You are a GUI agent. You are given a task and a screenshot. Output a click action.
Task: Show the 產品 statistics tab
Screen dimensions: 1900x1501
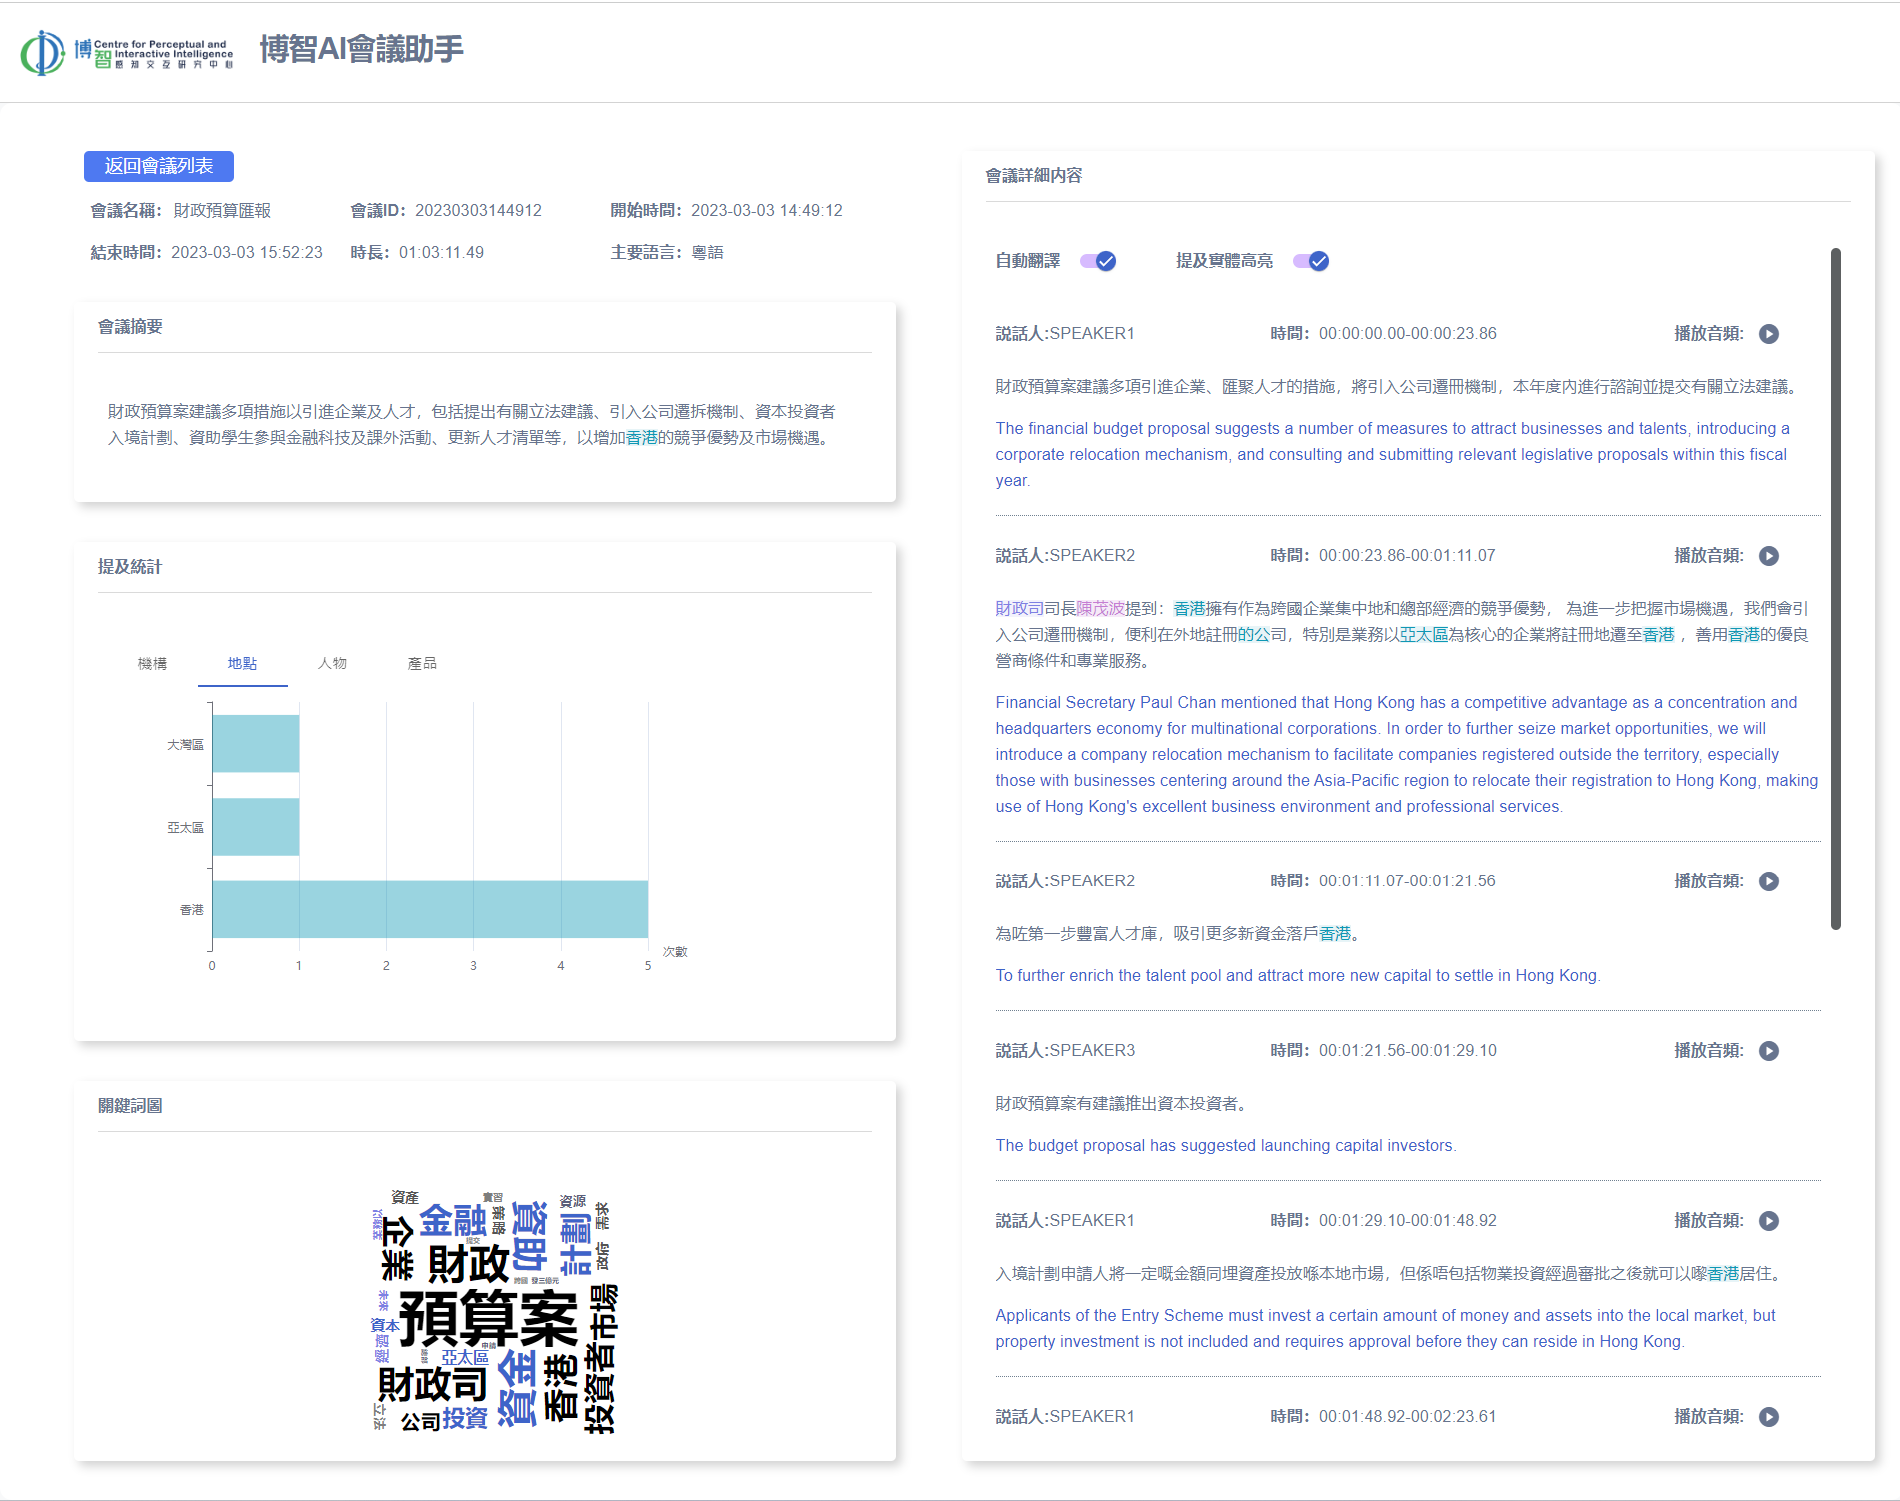[x=422, y=664]
